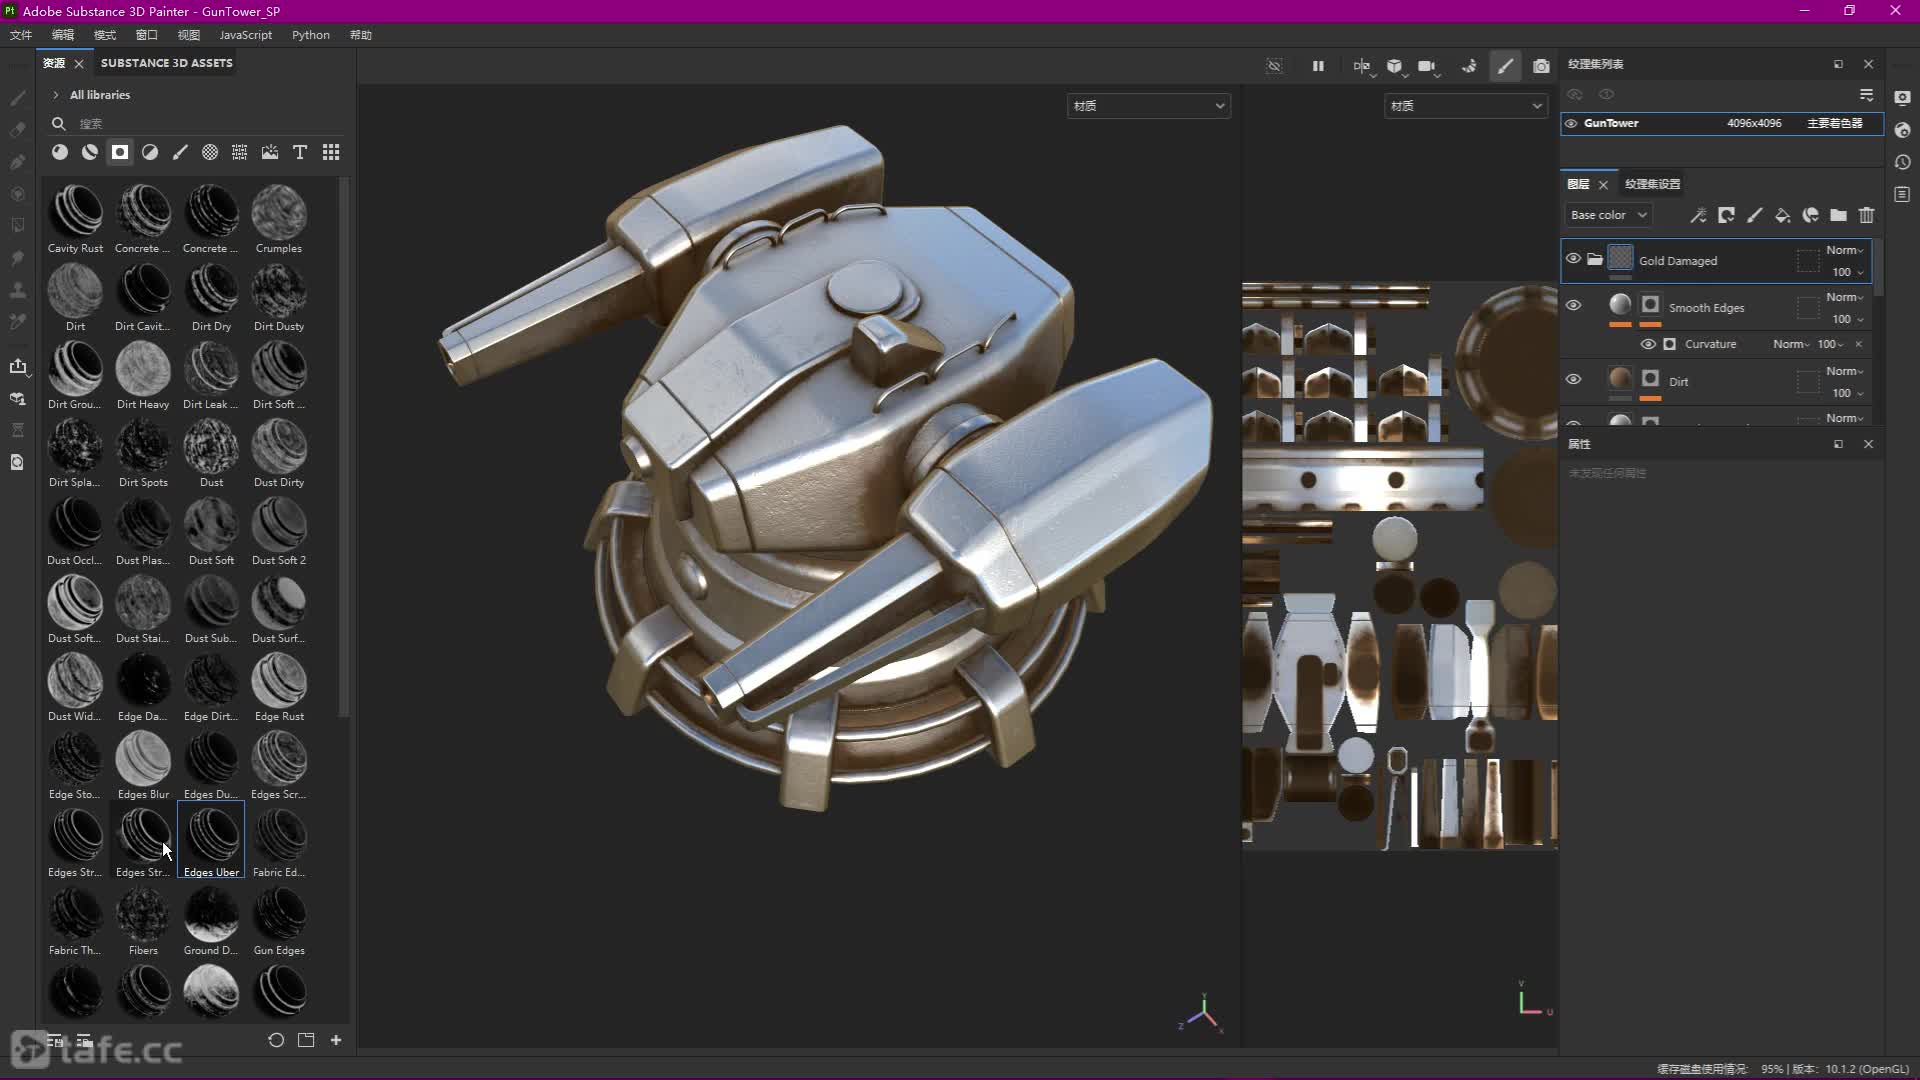Screen dimensions: 1920x1080
Task: Delete layer with trash icon
Action: coord(1866,215)
